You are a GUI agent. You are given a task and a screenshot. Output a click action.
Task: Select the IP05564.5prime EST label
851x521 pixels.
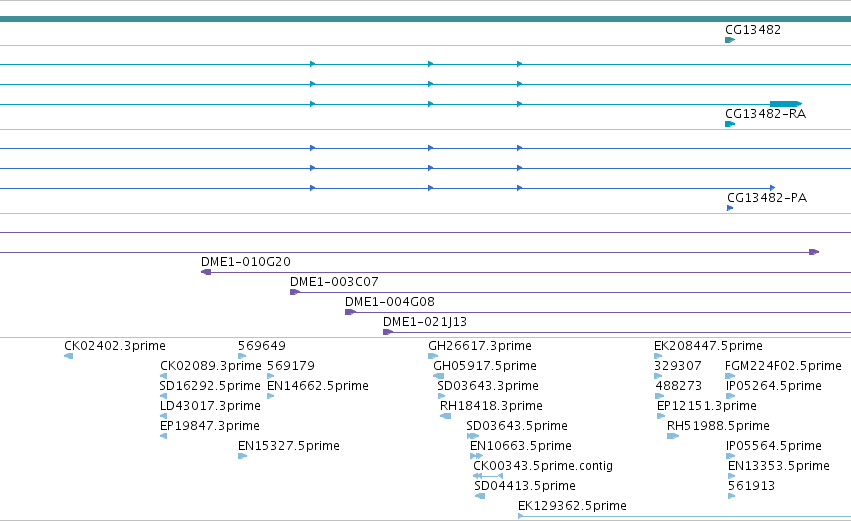click(x=773, y=447)
